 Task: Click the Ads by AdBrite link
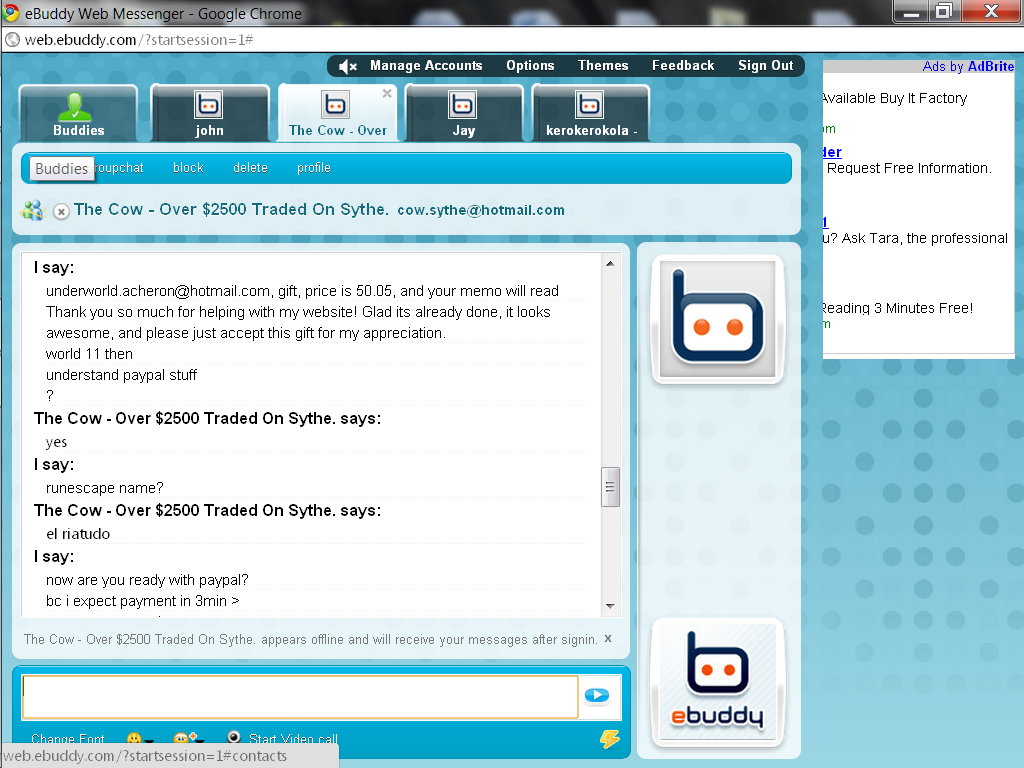968,66
